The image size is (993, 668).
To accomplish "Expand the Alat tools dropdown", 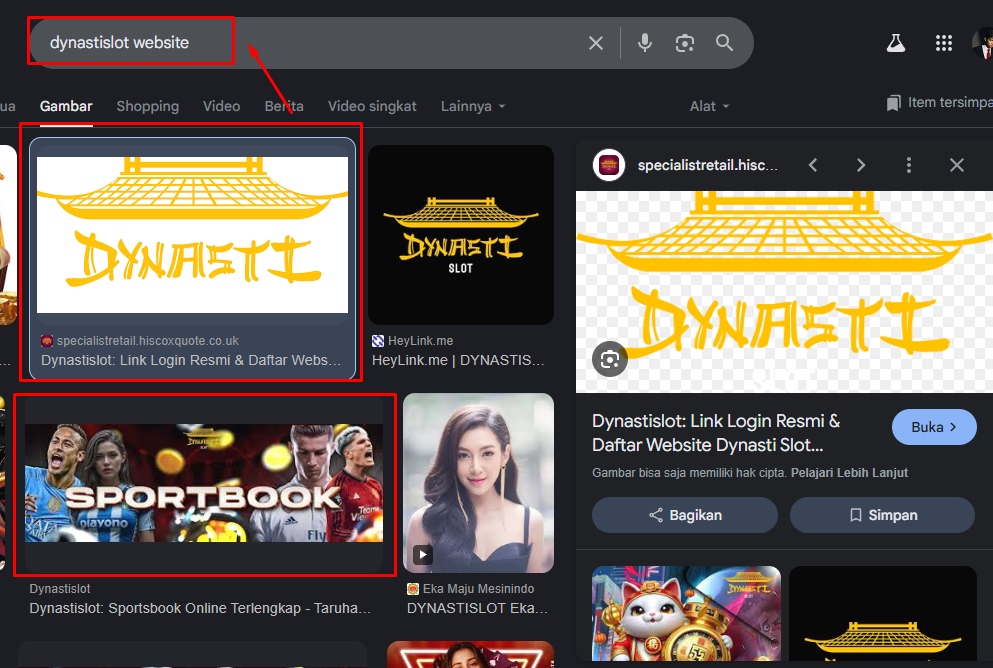I will tap(709, 106).
